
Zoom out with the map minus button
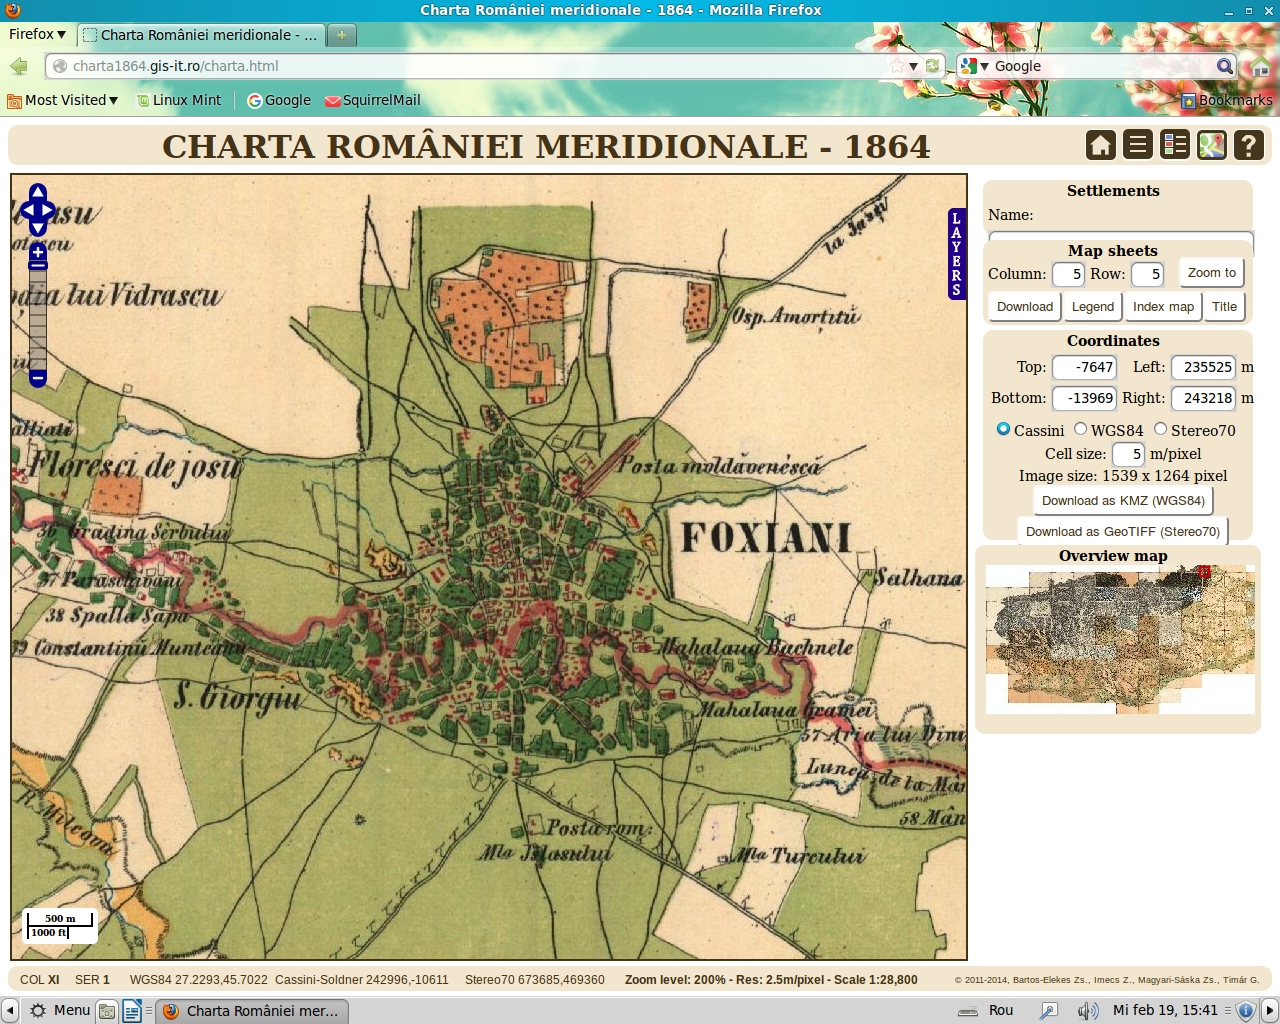[x=38, y=378]
